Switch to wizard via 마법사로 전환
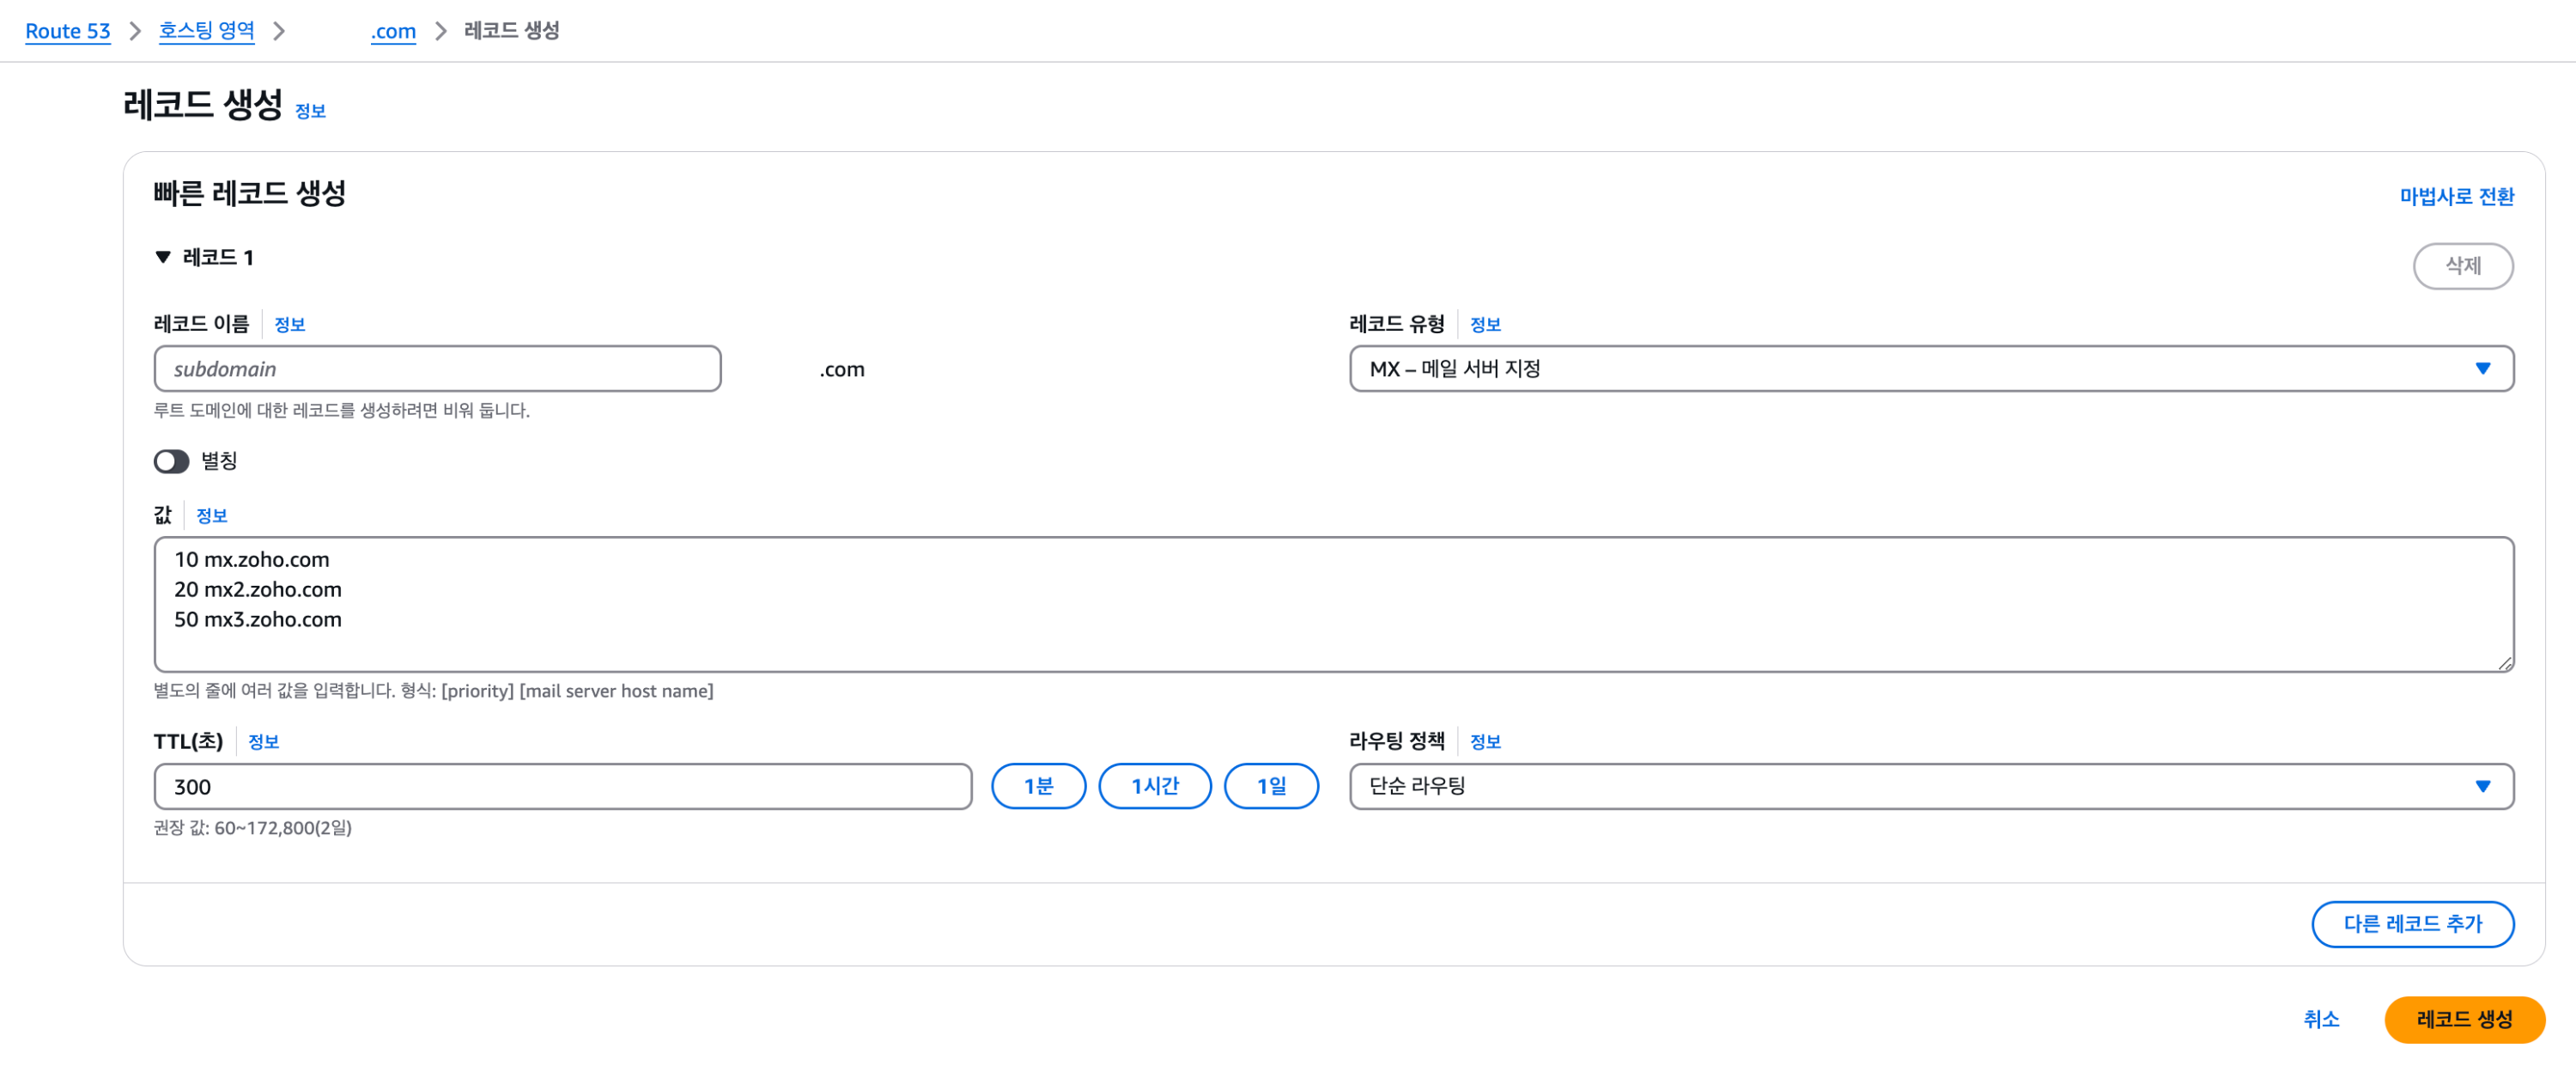This screenshot has width=2576, height=1072. pos(2456,197)
